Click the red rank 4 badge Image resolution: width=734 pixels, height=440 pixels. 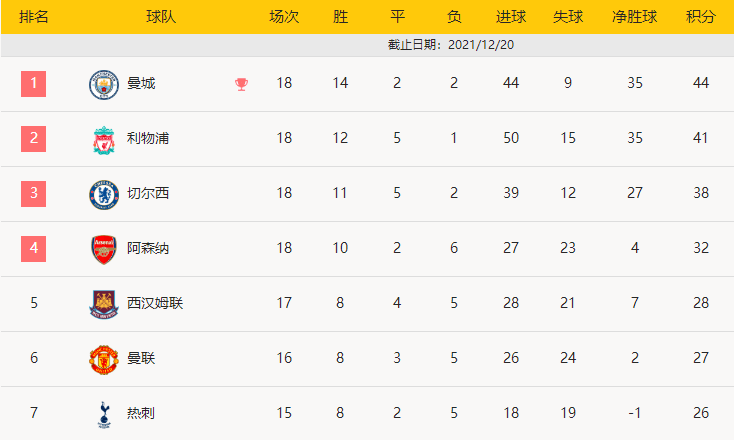pos(33,247)
